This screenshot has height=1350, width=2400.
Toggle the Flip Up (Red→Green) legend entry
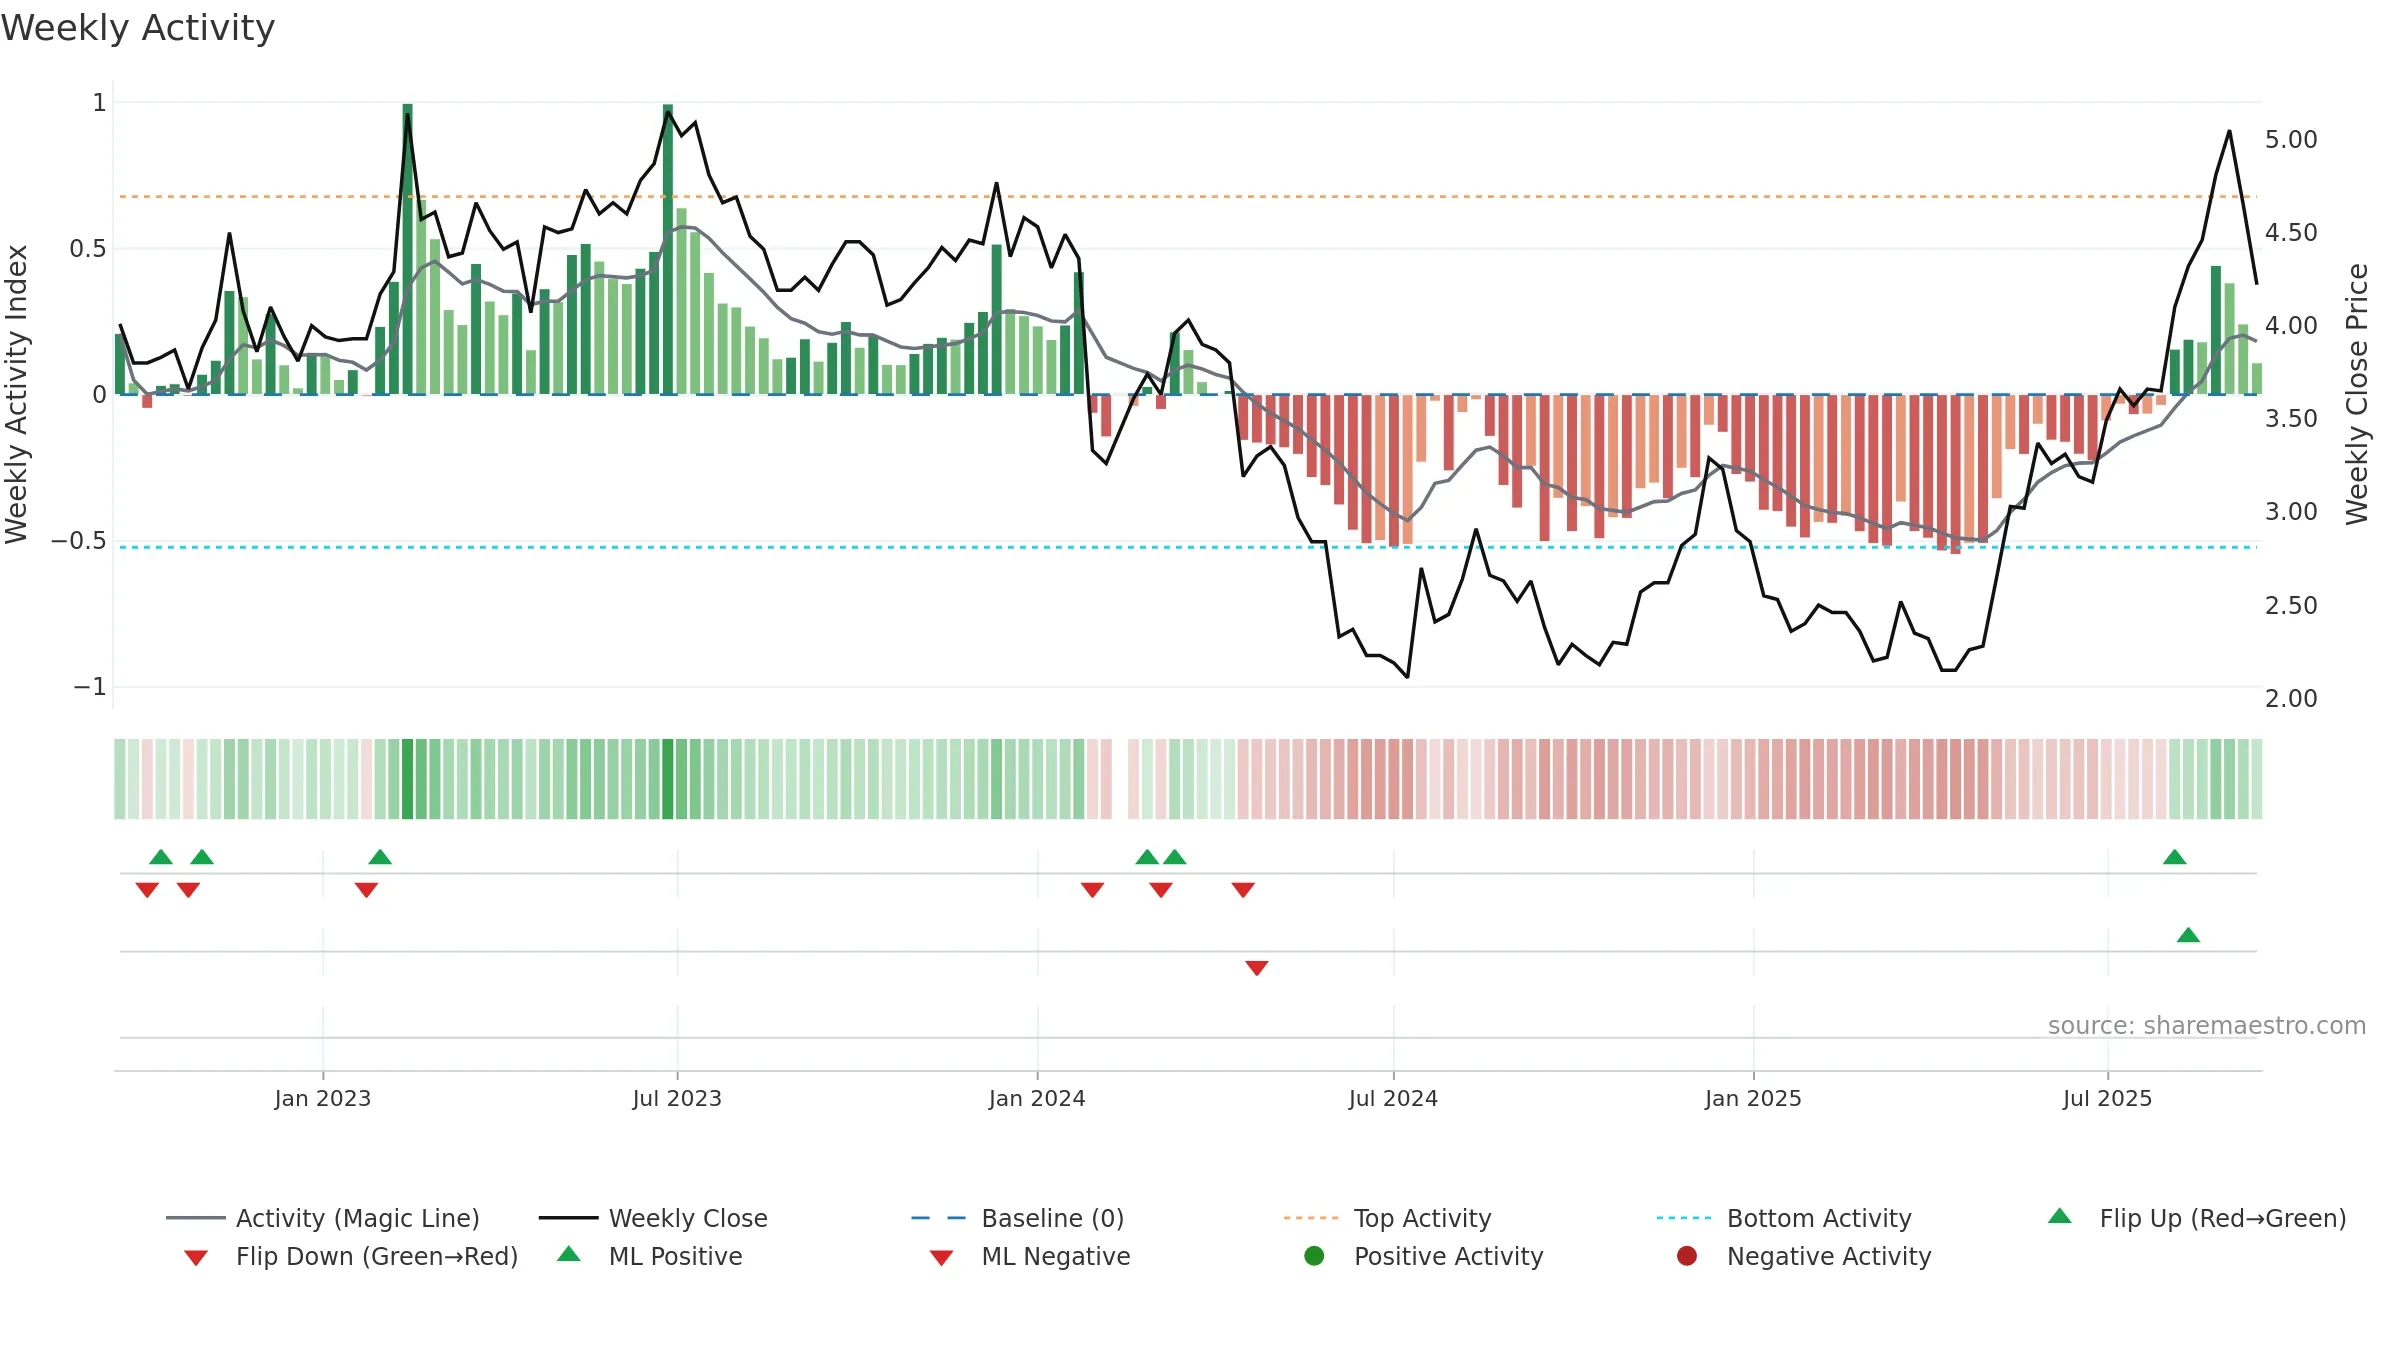click(2196, 1218)
